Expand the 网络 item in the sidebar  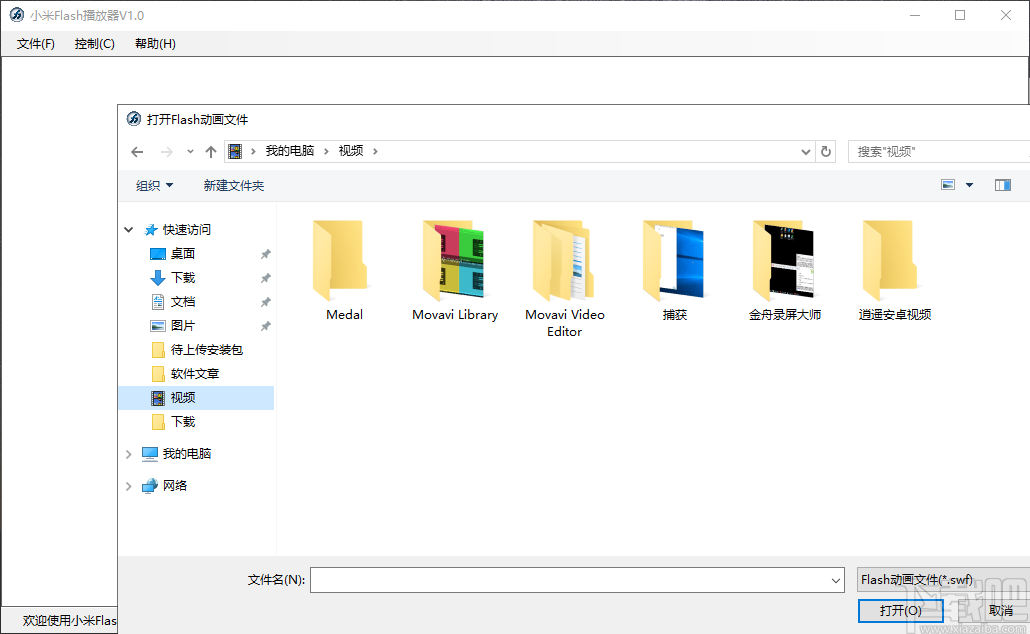coord(128,485)
